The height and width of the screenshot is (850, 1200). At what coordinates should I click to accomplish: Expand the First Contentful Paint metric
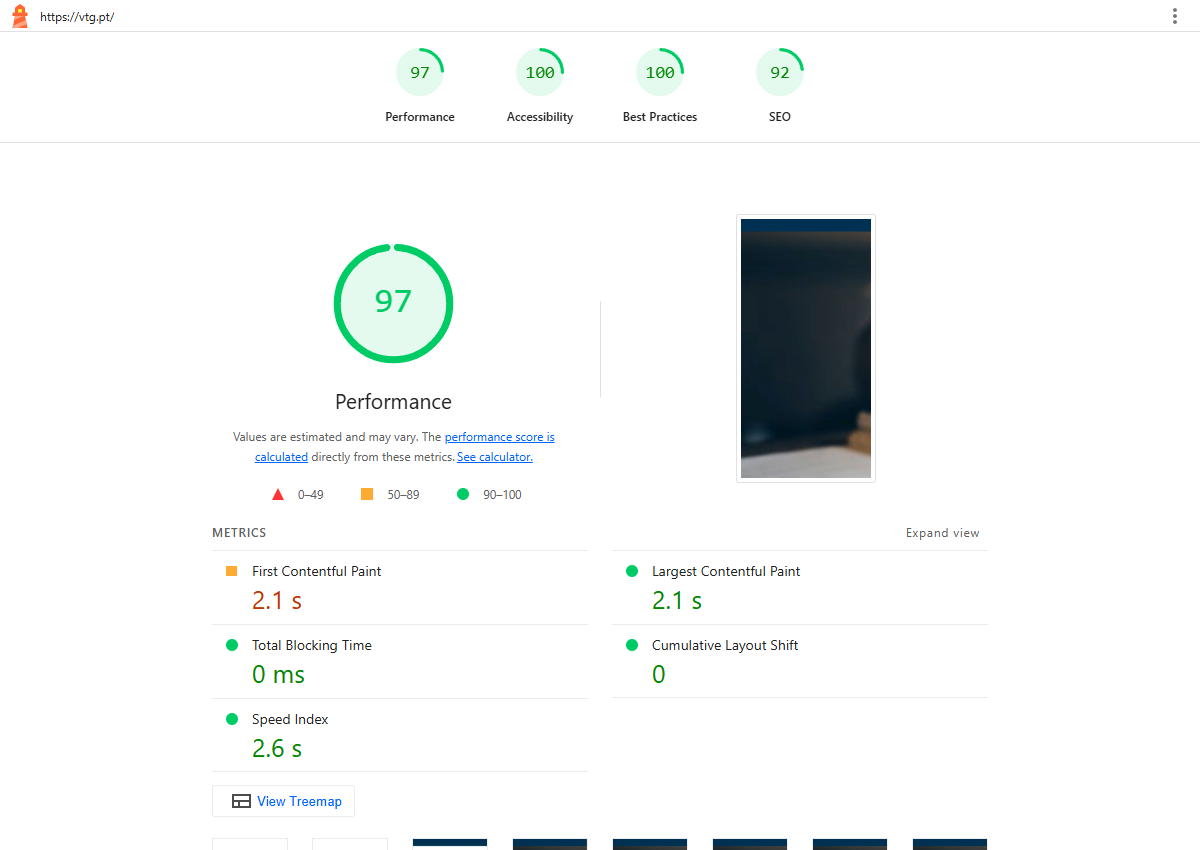[400, 588]
